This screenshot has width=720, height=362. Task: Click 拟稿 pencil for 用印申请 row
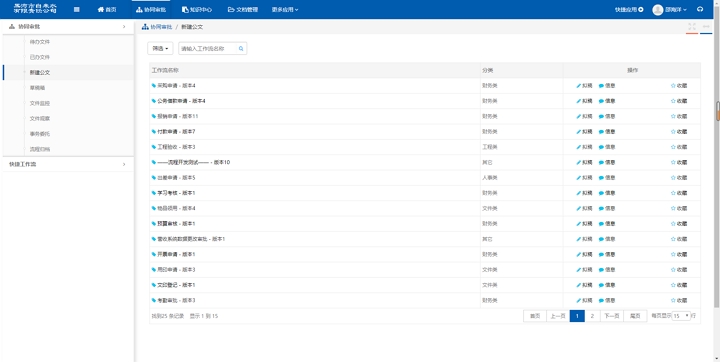pyautogui.click(x=584, y=270)
